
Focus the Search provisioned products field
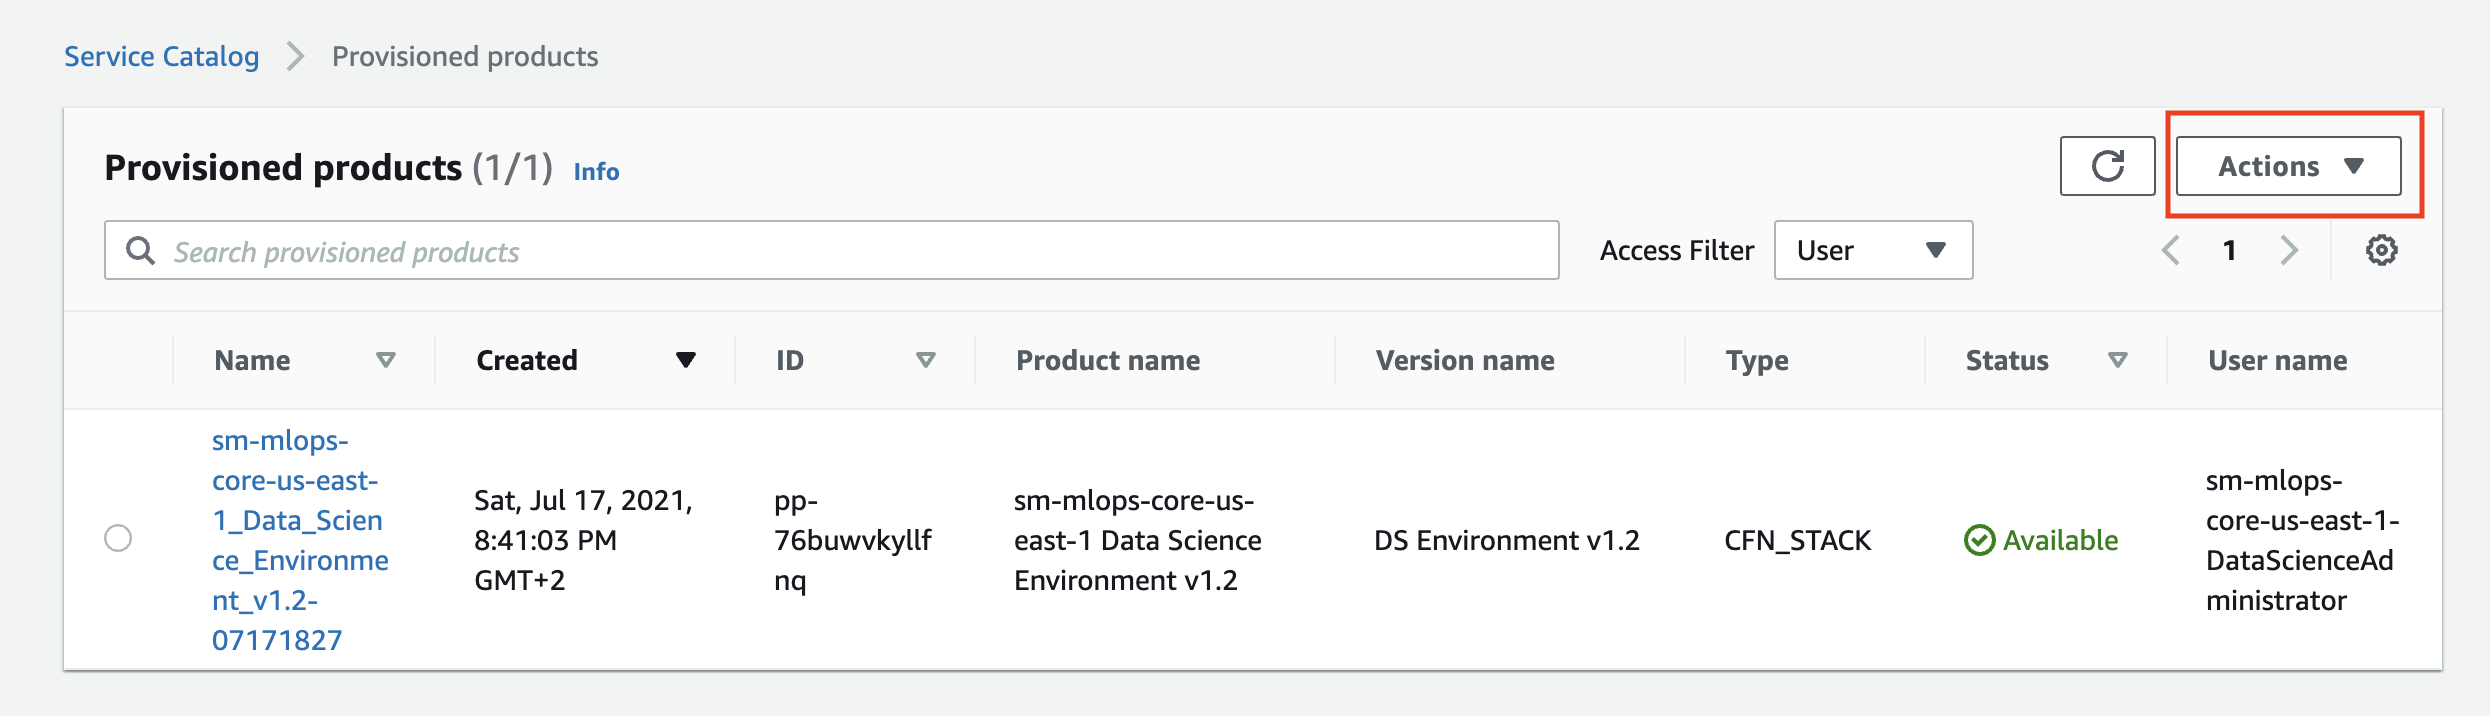[x=850, y=251]
